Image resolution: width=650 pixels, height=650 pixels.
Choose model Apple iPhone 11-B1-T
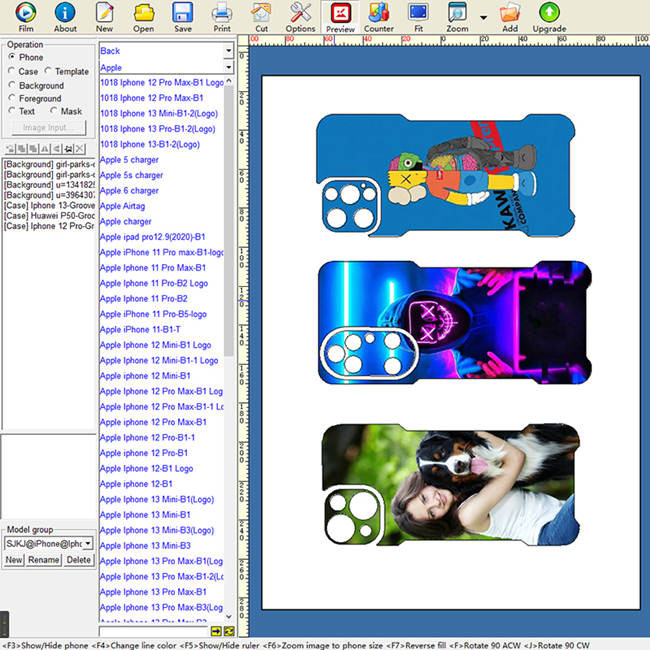[140, 330]
